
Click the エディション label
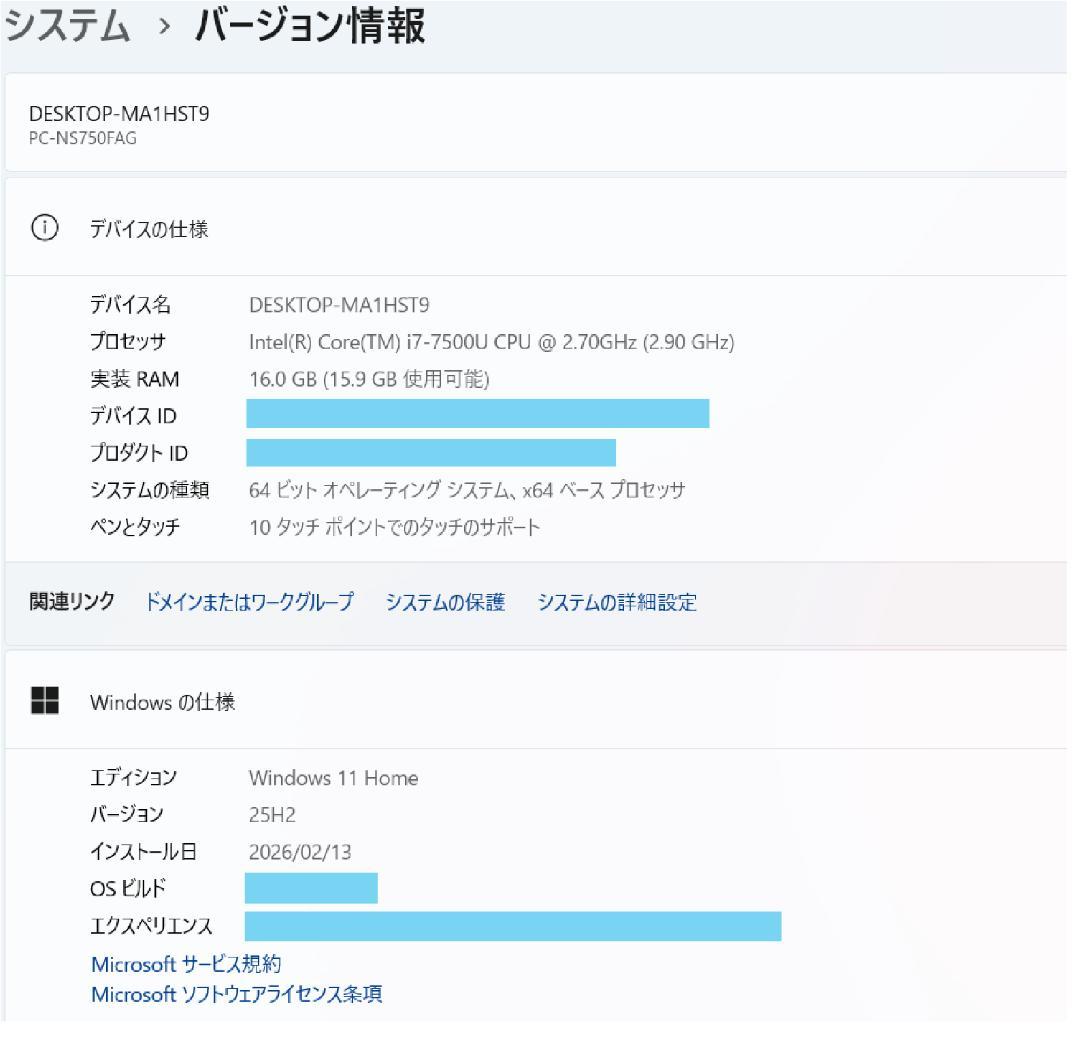pyautogui.click(x=134, y=777)
